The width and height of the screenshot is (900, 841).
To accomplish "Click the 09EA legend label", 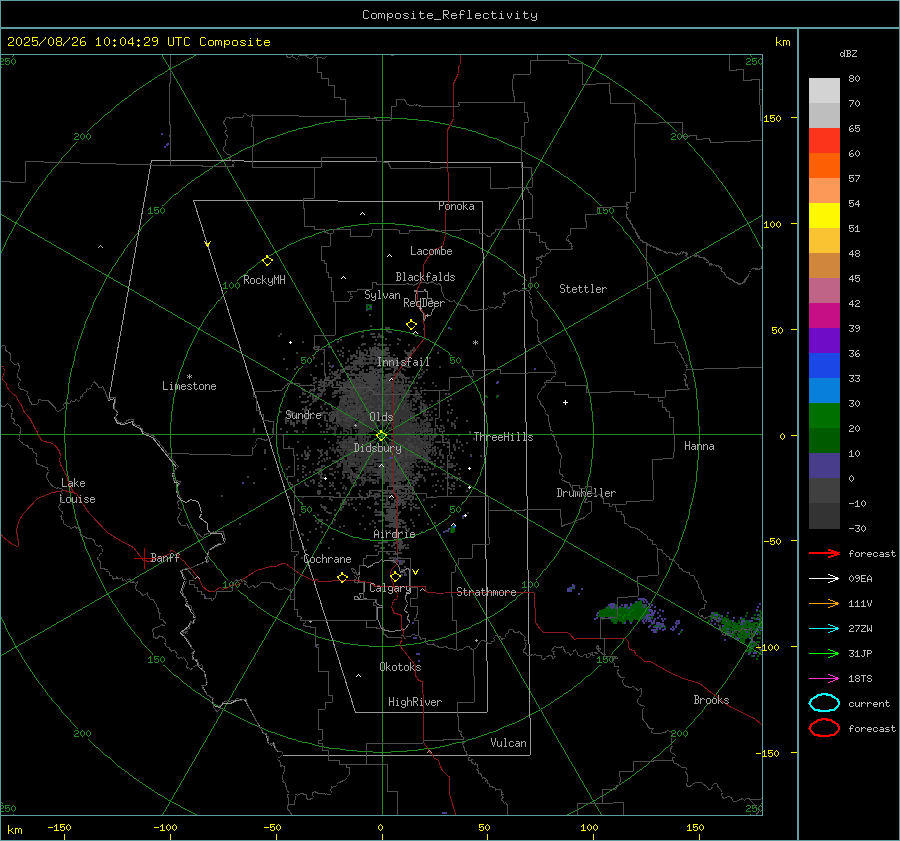I will point(860,579).
